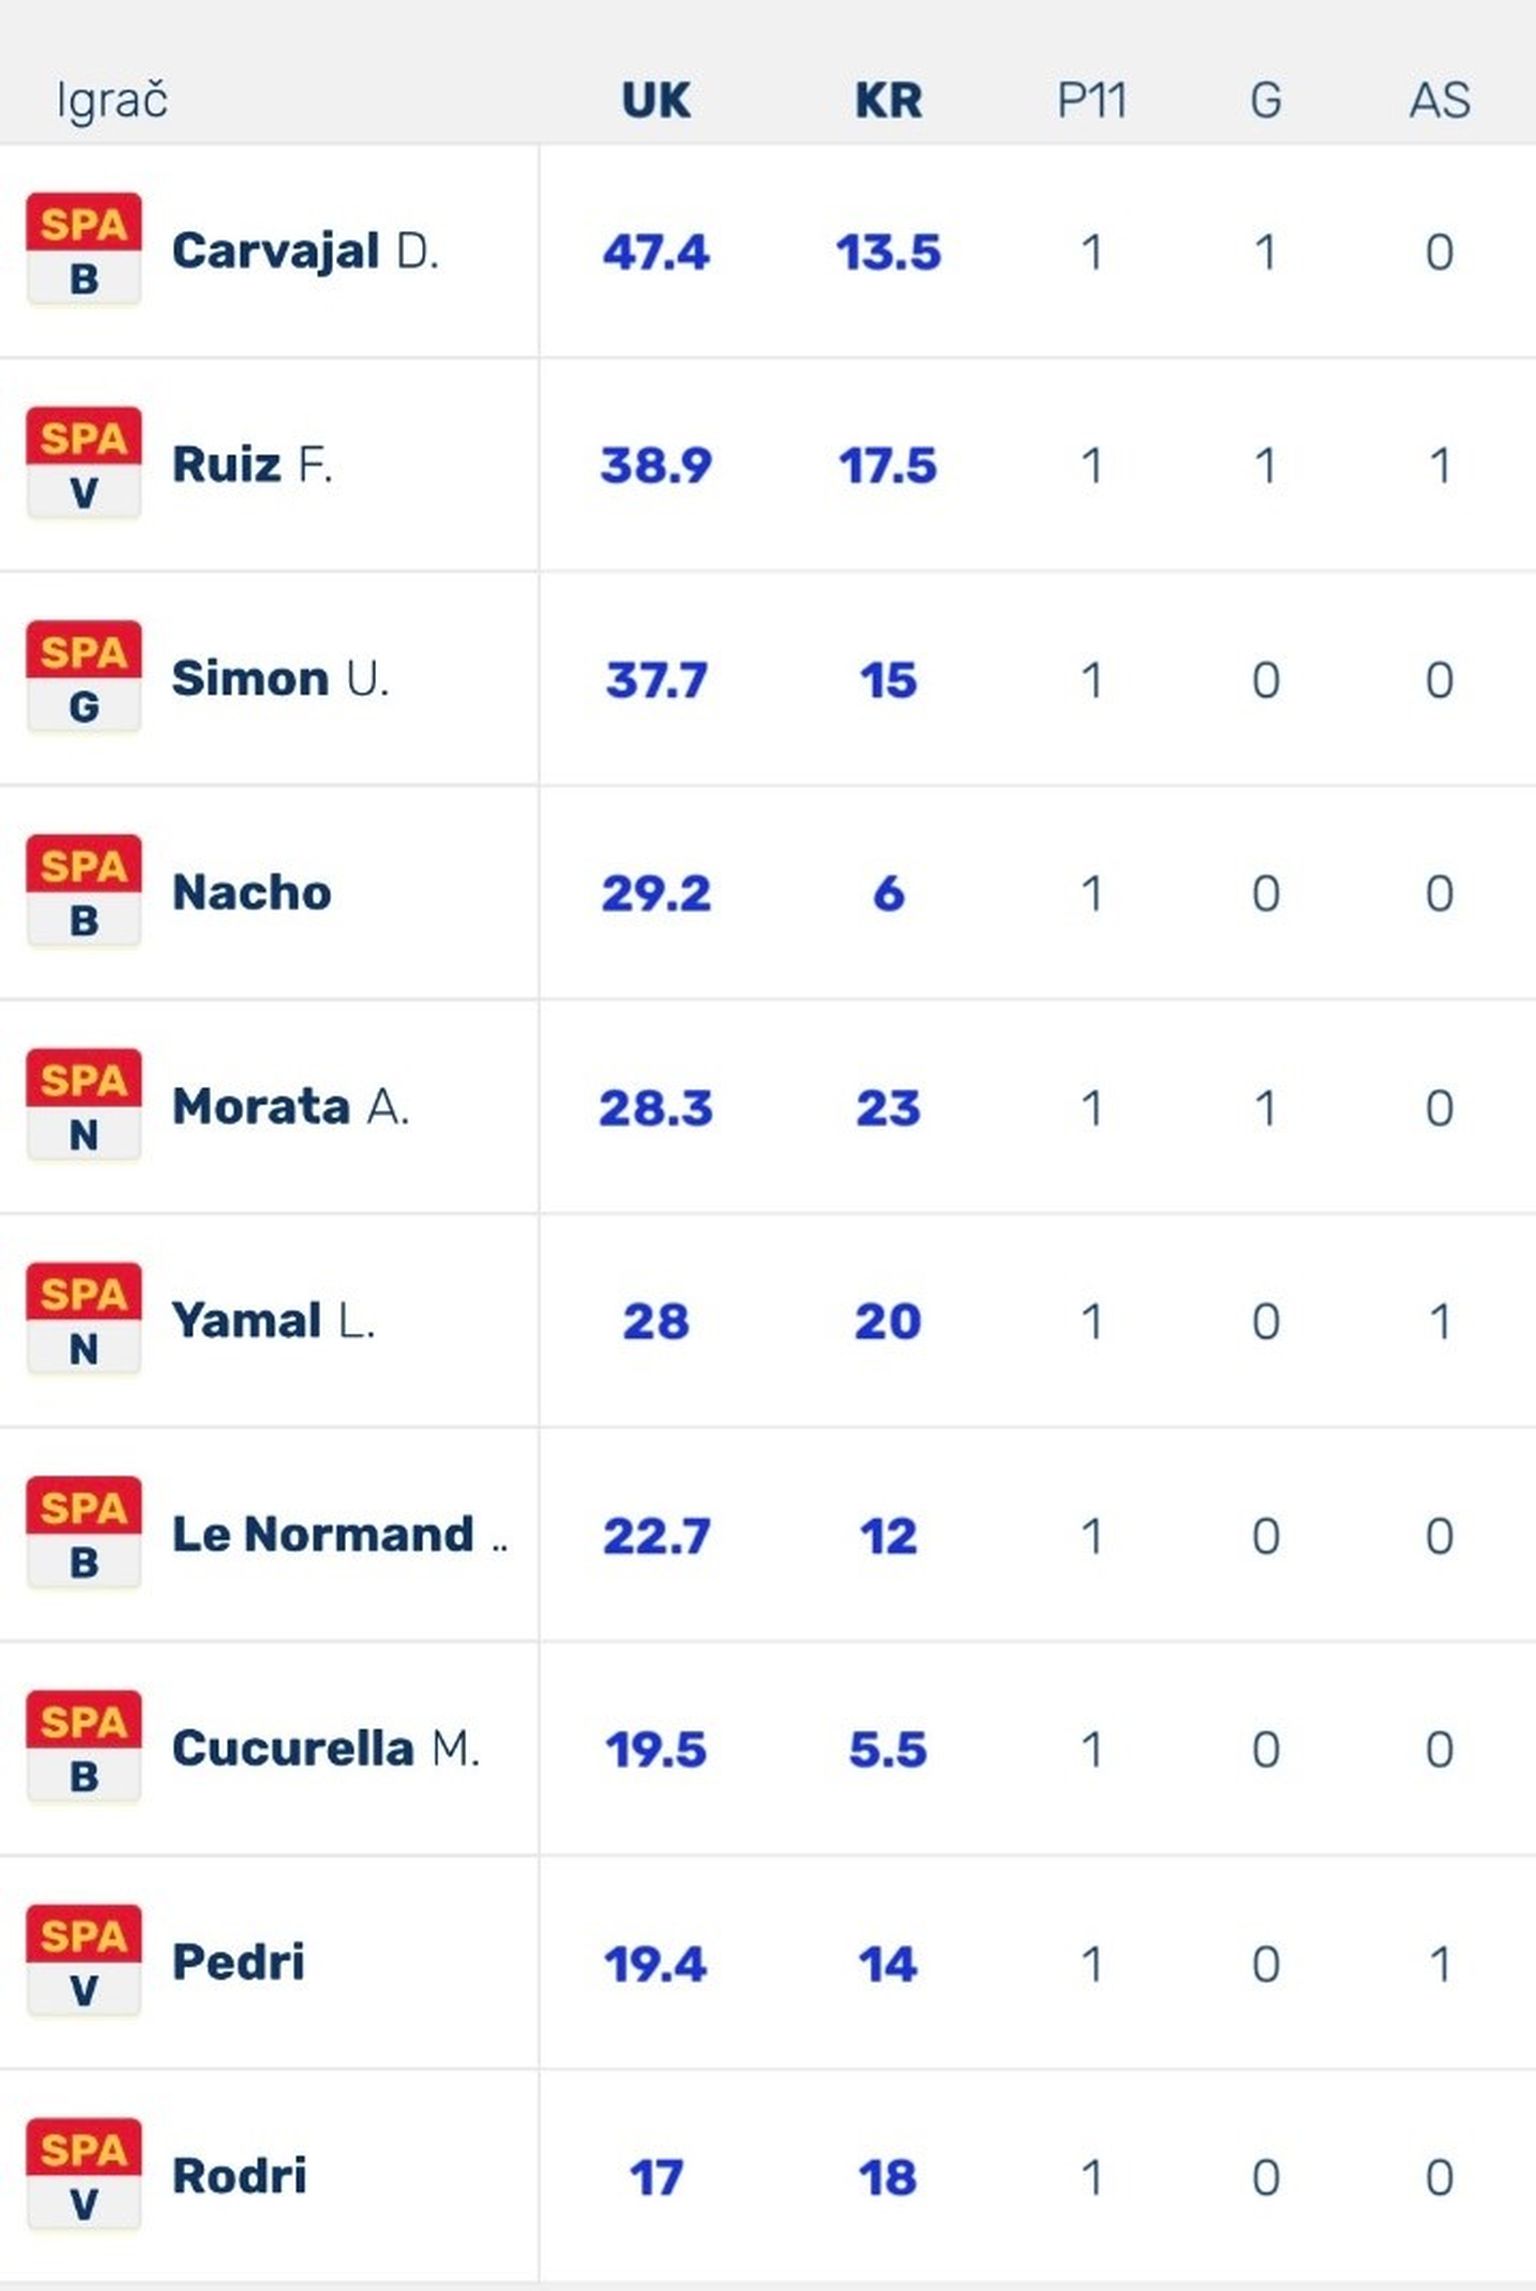Click Simon's SPA G team badge

pos(84,677)
